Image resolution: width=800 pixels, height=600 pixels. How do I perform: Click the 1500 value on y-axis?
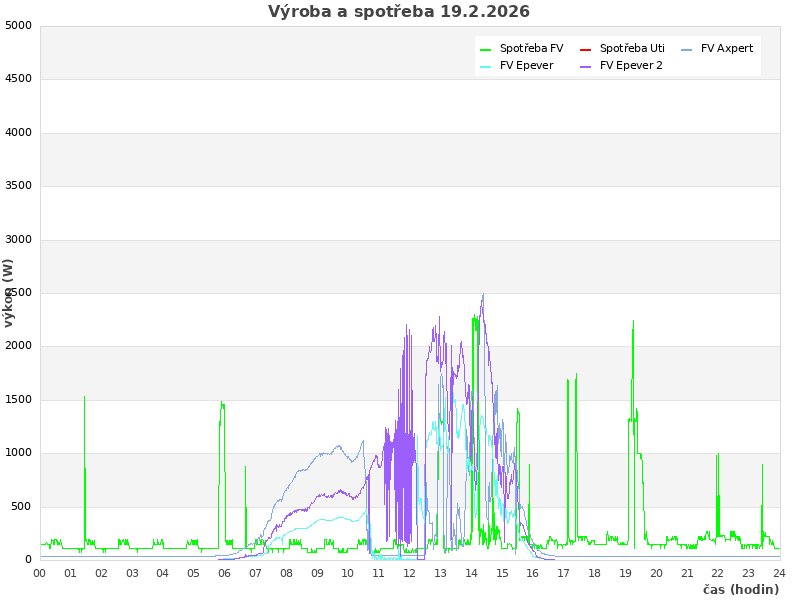tap(18, 399)
